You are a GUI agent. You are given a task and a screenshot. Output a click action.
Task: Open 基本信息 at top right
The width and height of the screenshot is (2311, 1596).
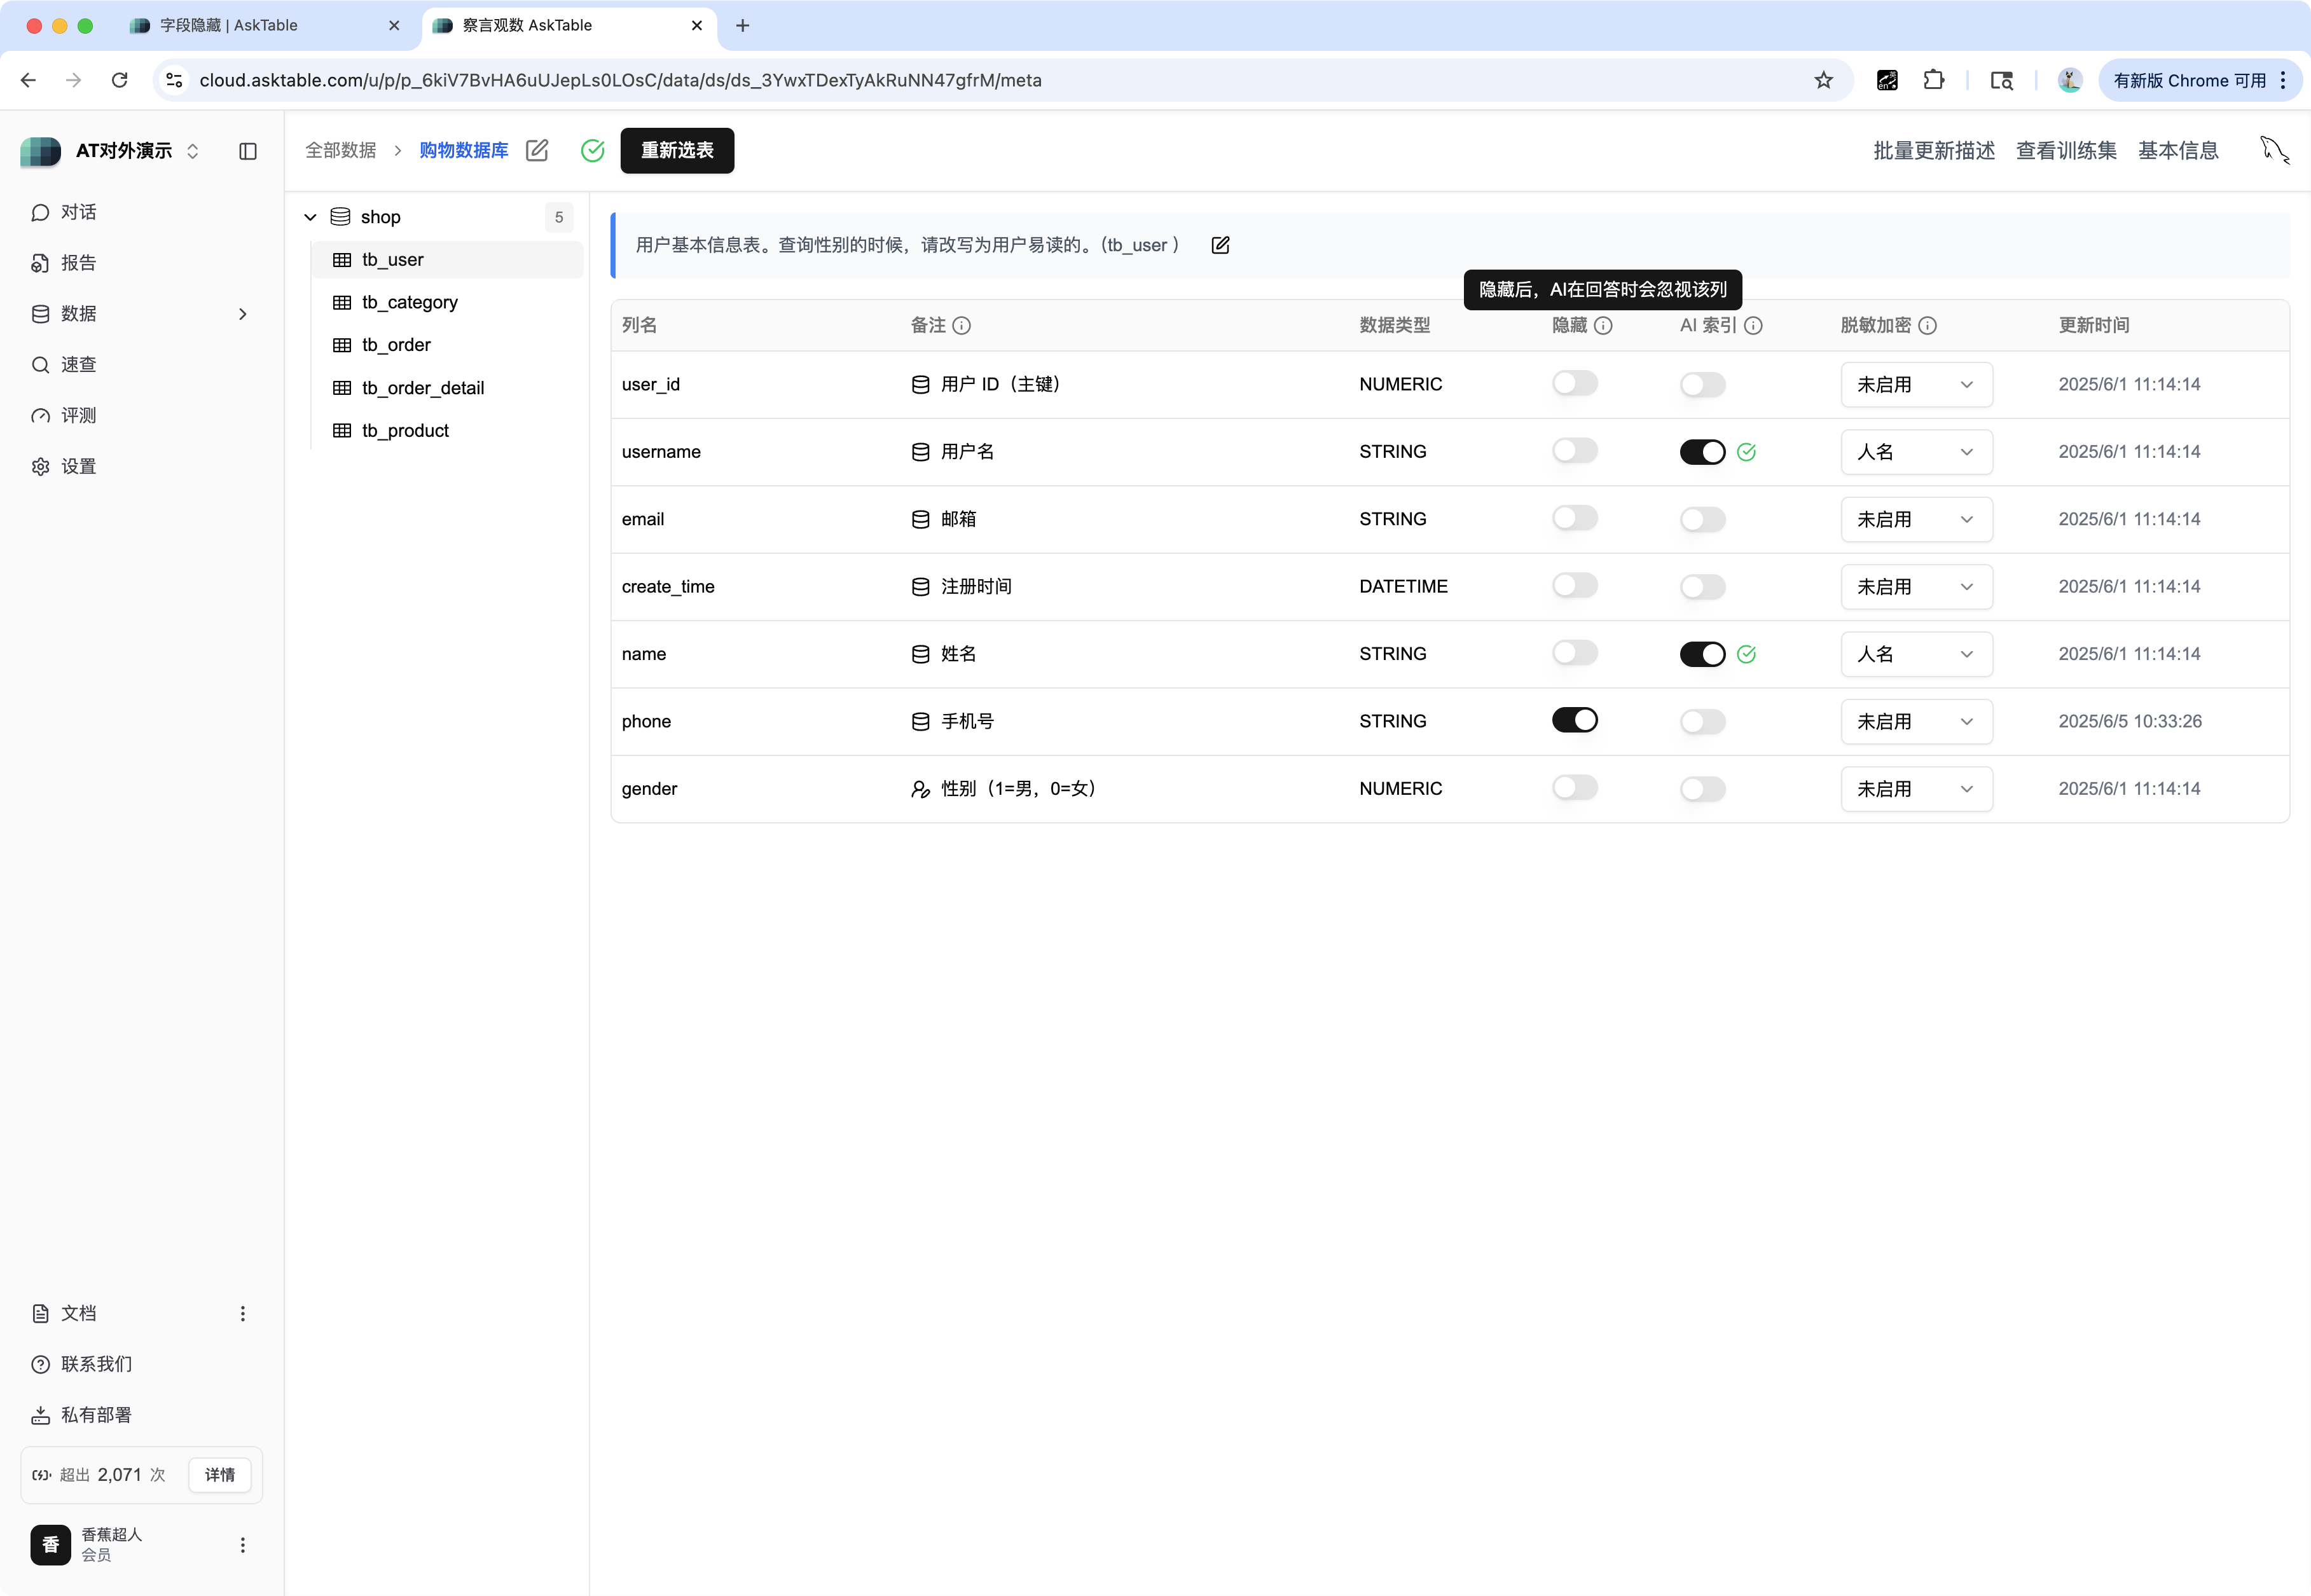(2179, 150)
